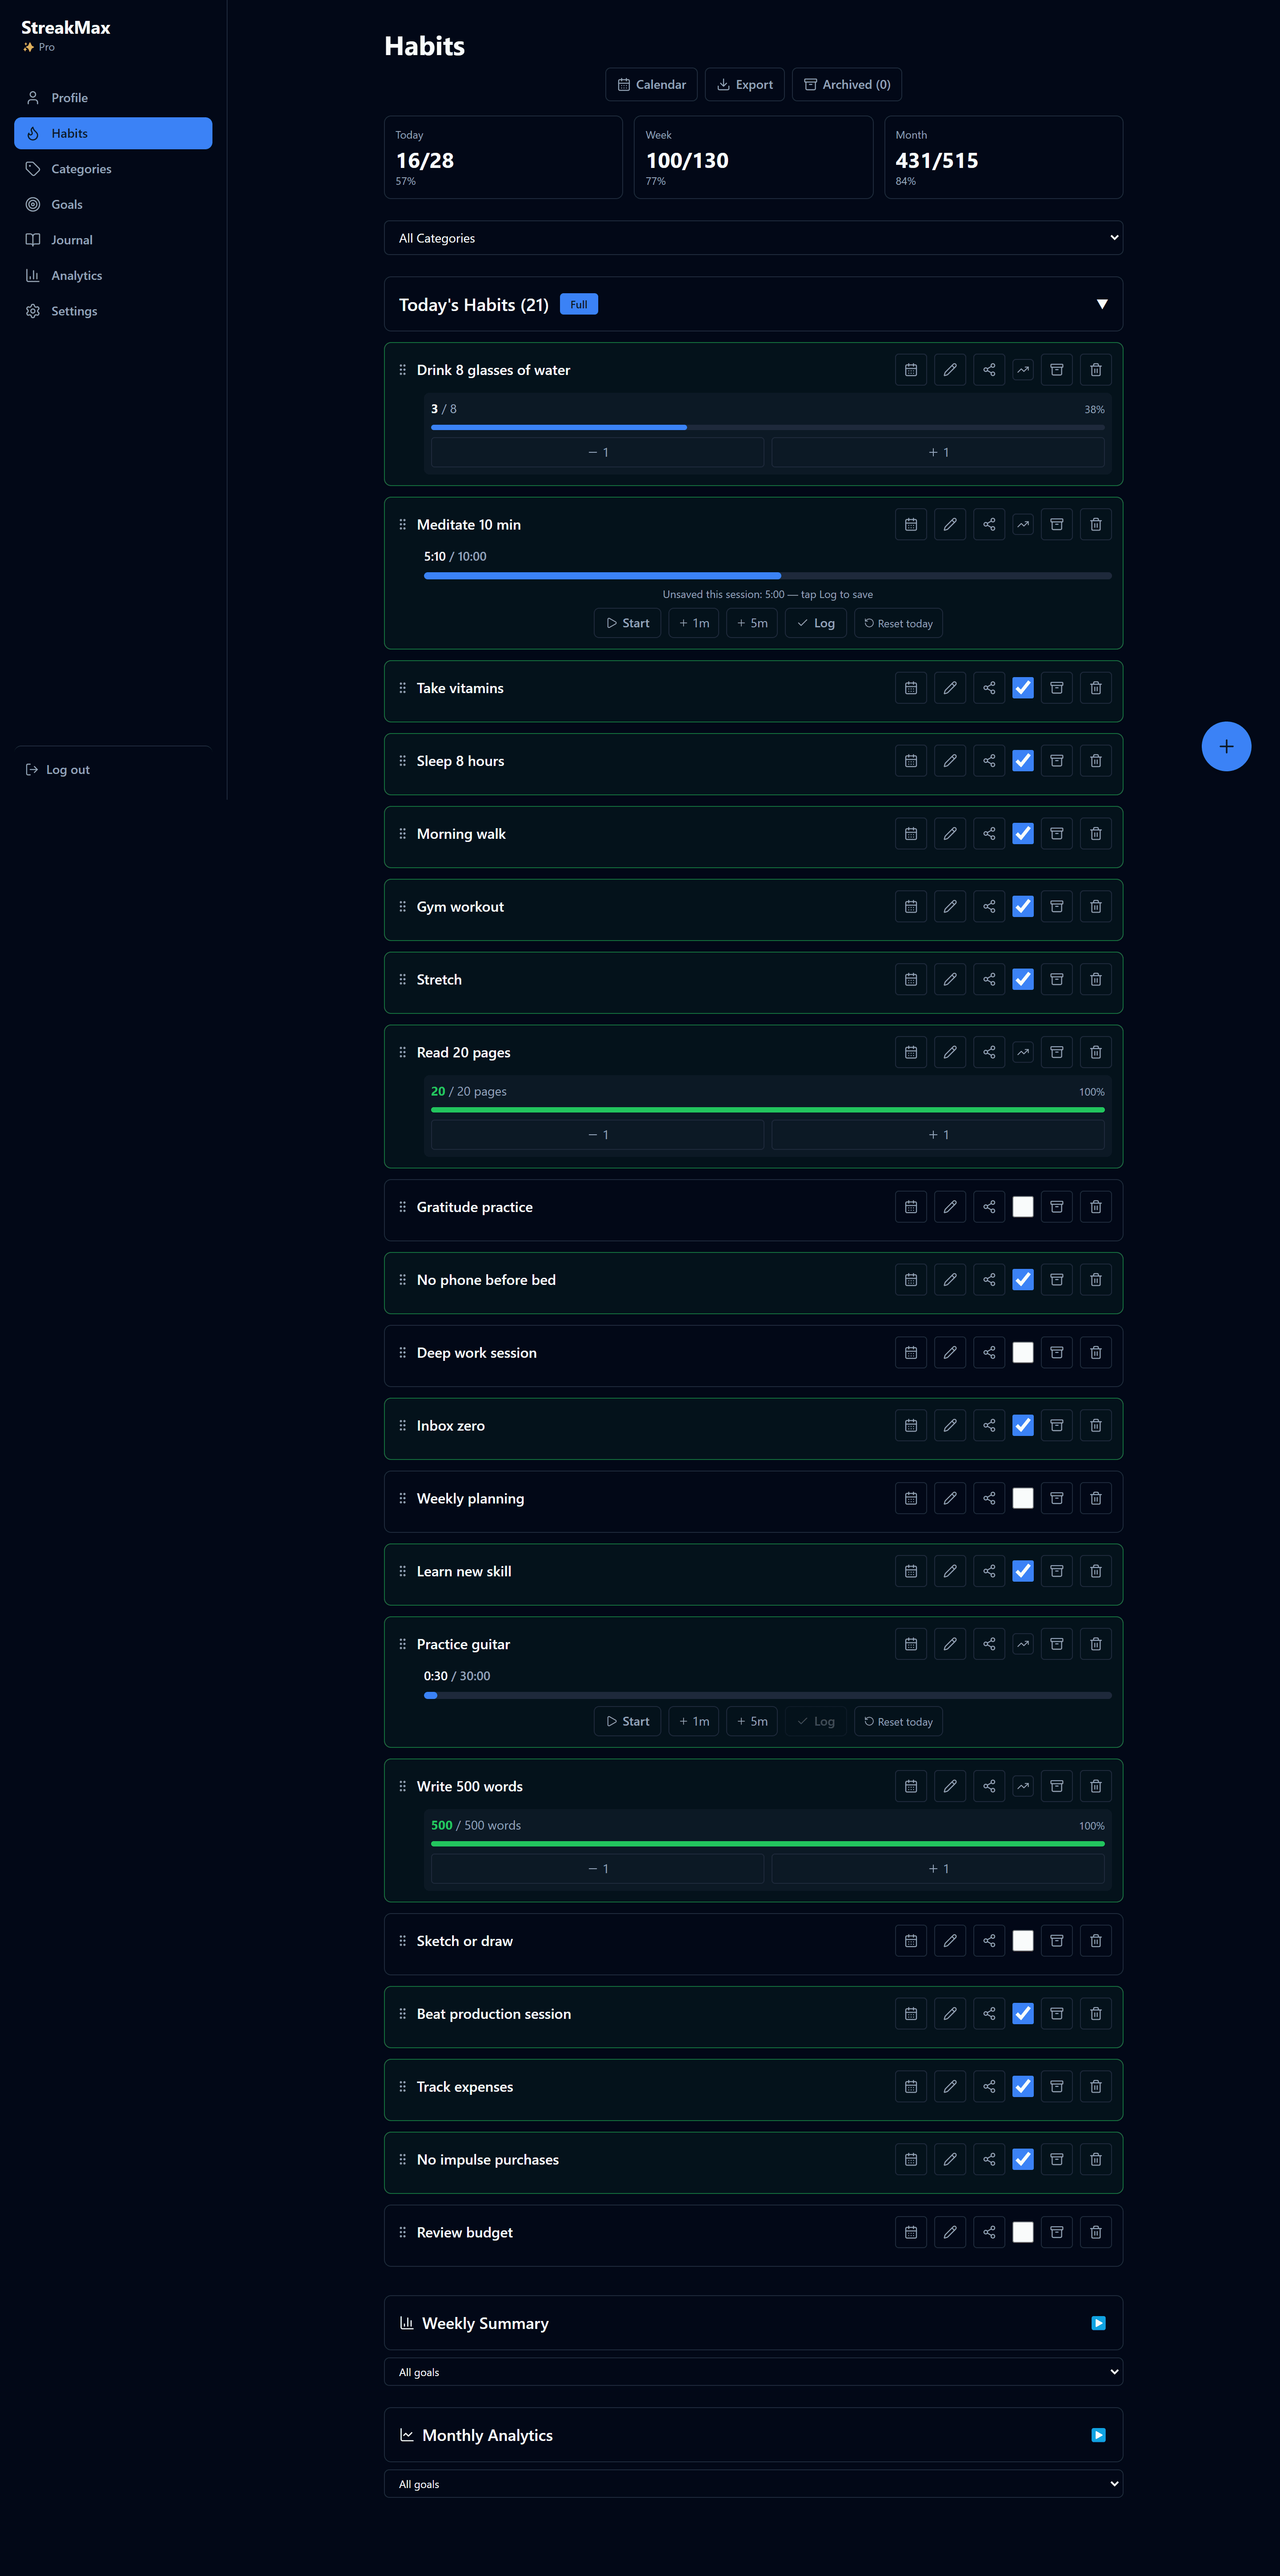
Task: Start the Meditate 10 min timer
Action: click(627, 623)
